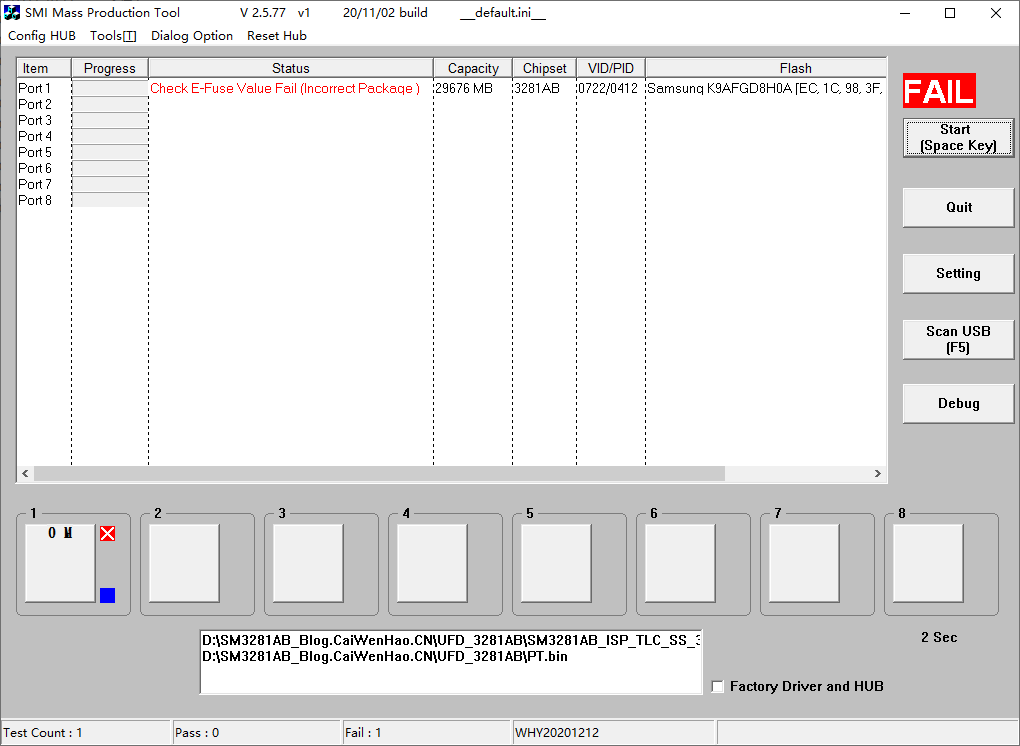Open the Setting dialog
The image size is (1020, 746).
point(957,272)
